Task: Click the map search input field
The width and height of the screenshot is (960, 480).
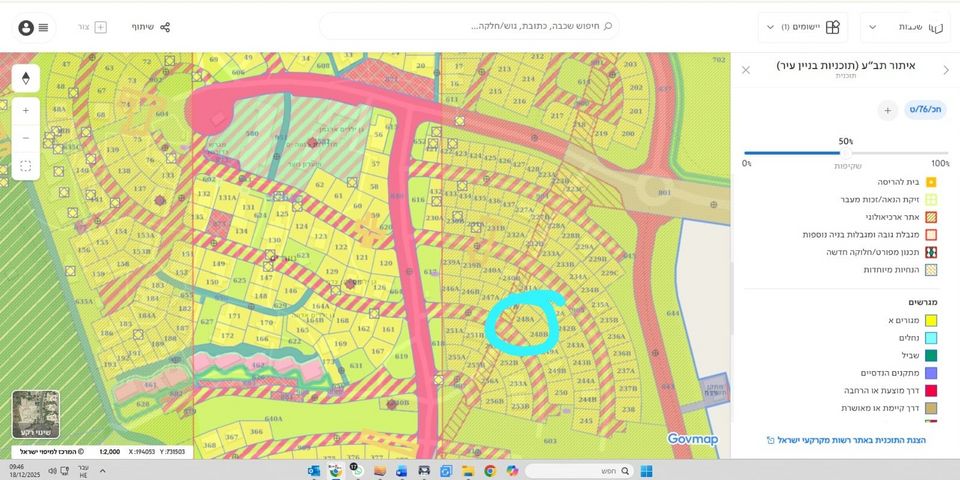Action: click(x=470, y=27)
